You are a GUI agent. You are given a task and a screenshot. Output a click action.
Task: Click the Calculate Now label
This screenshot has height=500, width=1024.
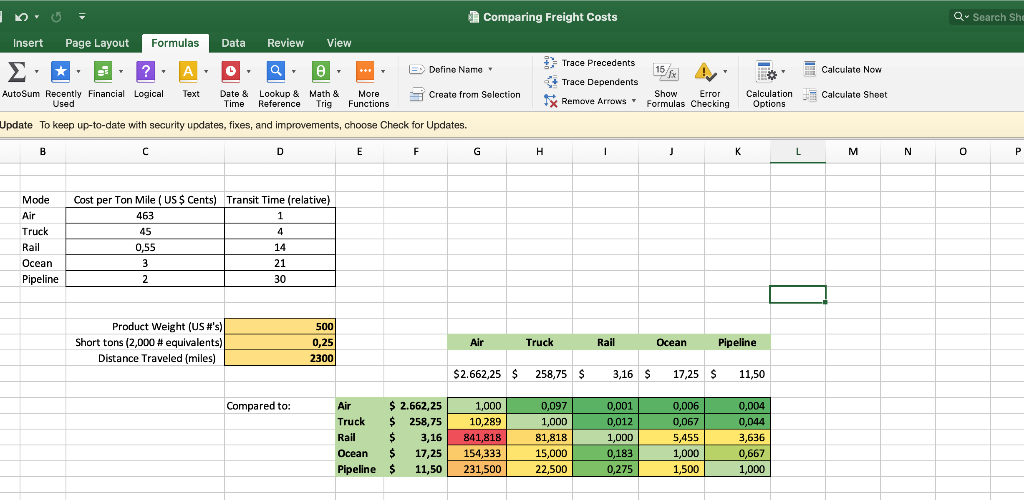pyautogui.click(x=851, y=69)
